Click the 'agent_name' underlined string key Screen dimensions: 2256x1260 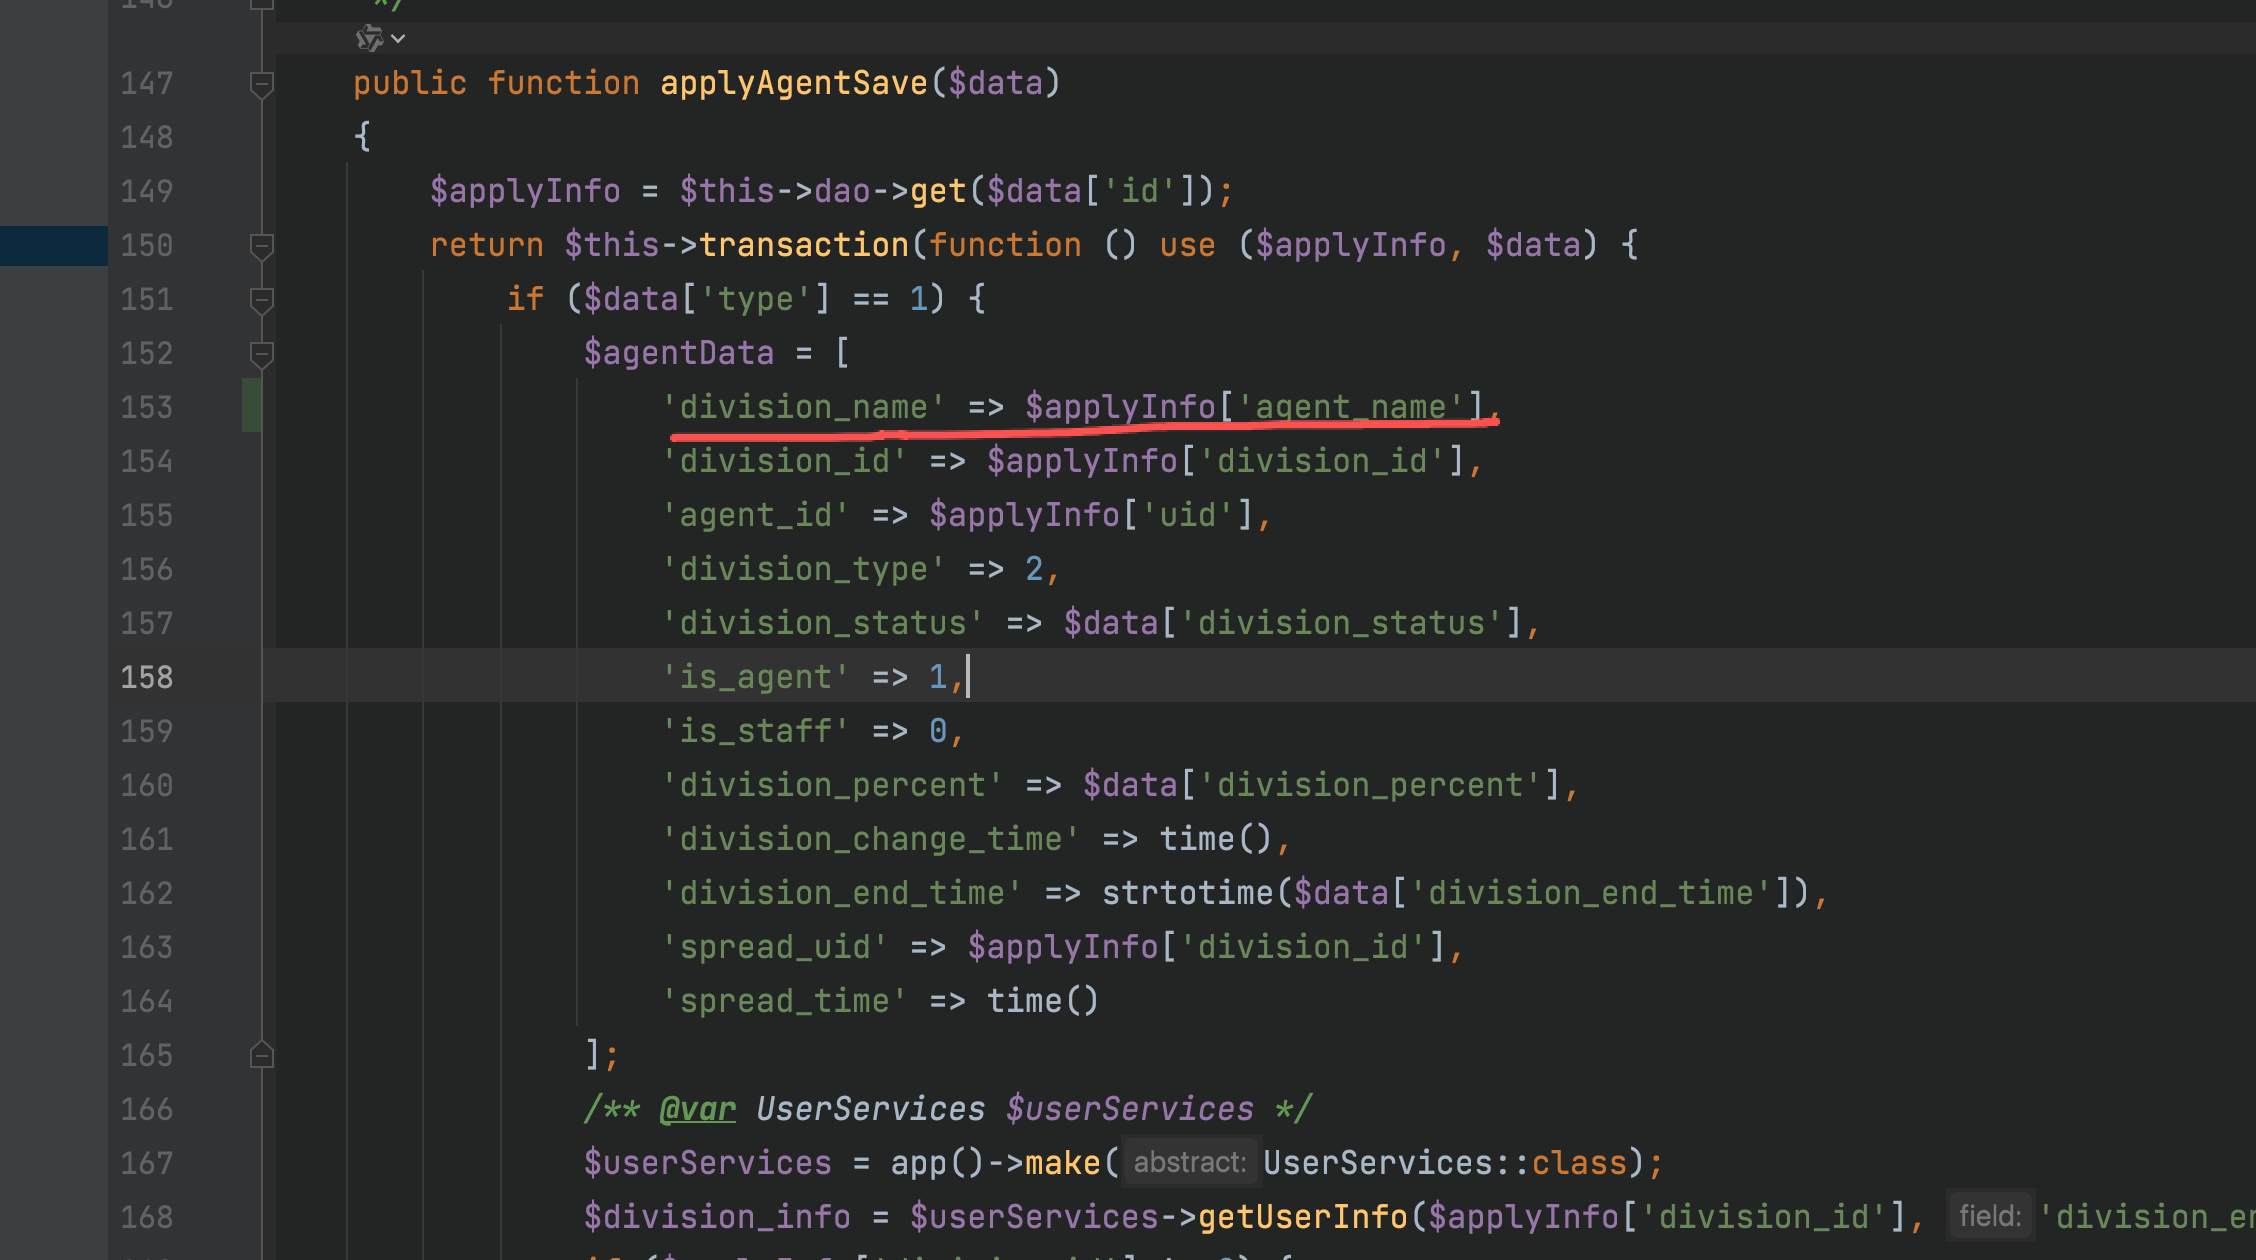click(x=1351, y=407)
